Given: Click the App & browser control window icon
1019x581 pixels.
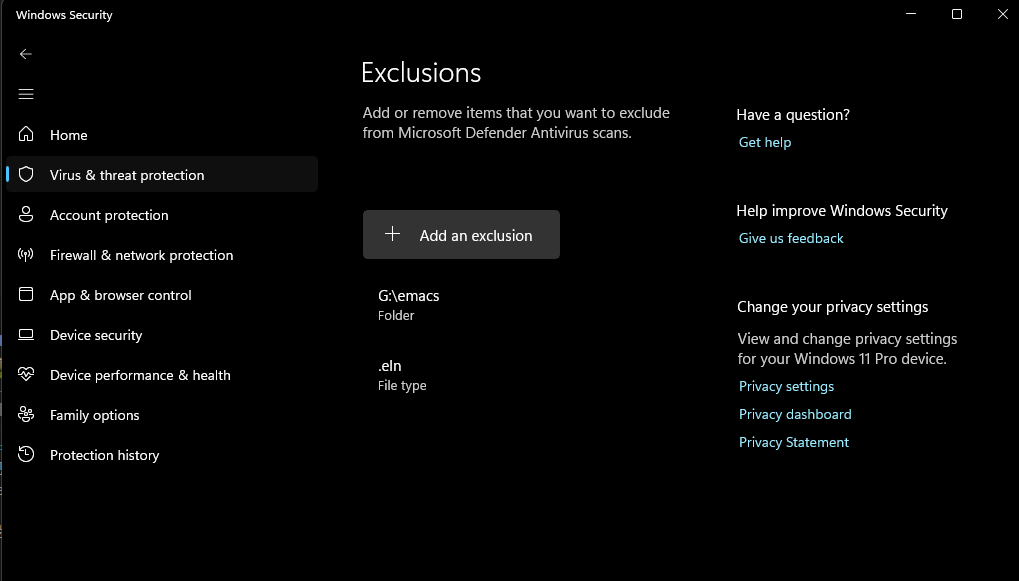Looking at the screenshot, I should [x=26, y=294].
